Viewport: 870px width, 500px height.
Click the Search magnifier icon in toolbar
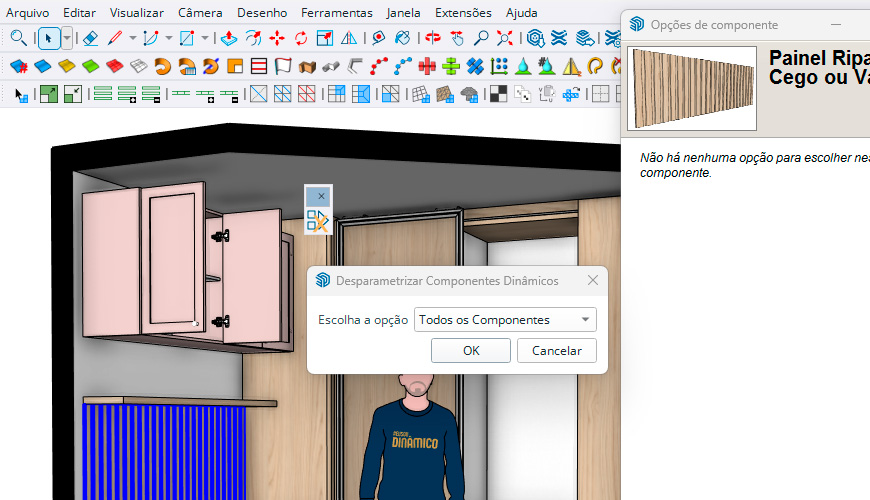pos(18,39)
